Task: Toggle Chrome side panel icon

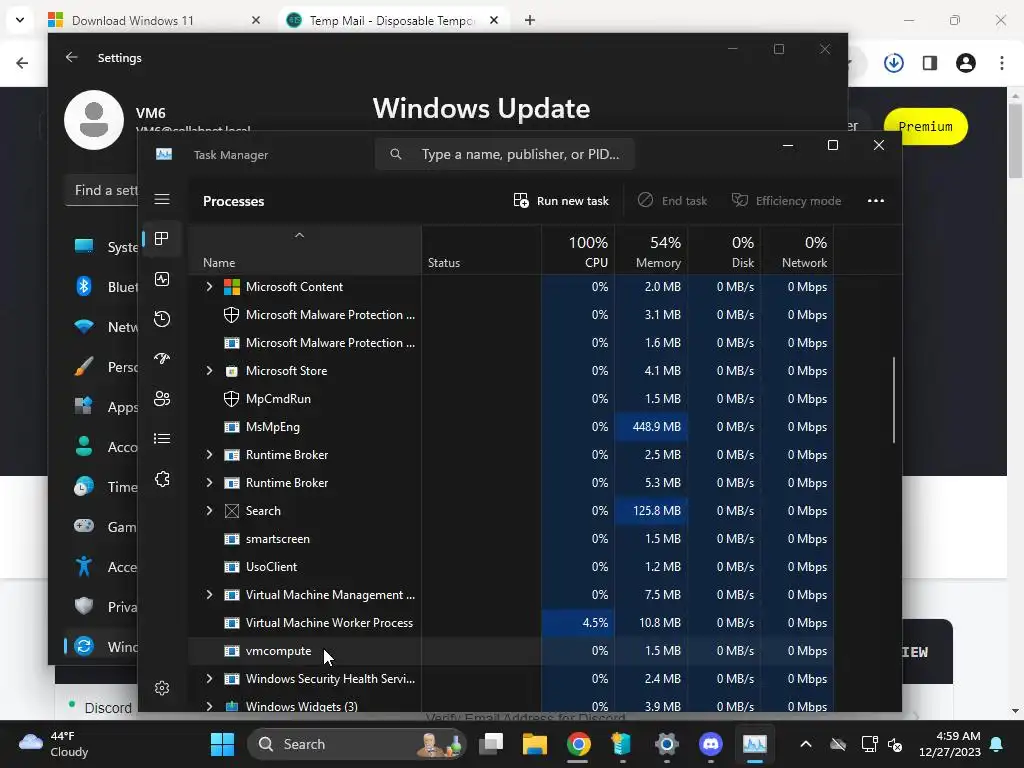Action: tap(930, 63)
